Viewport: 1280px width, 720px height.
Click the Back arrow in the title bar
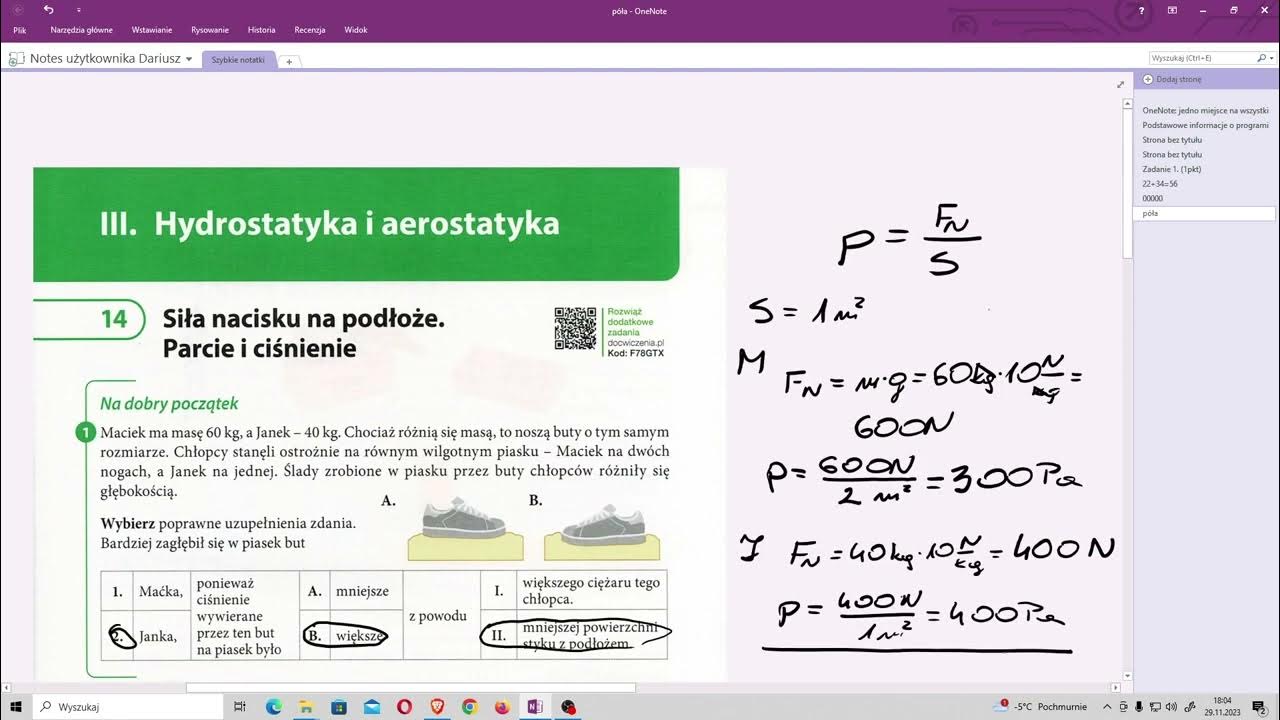(x=19, y=10)
